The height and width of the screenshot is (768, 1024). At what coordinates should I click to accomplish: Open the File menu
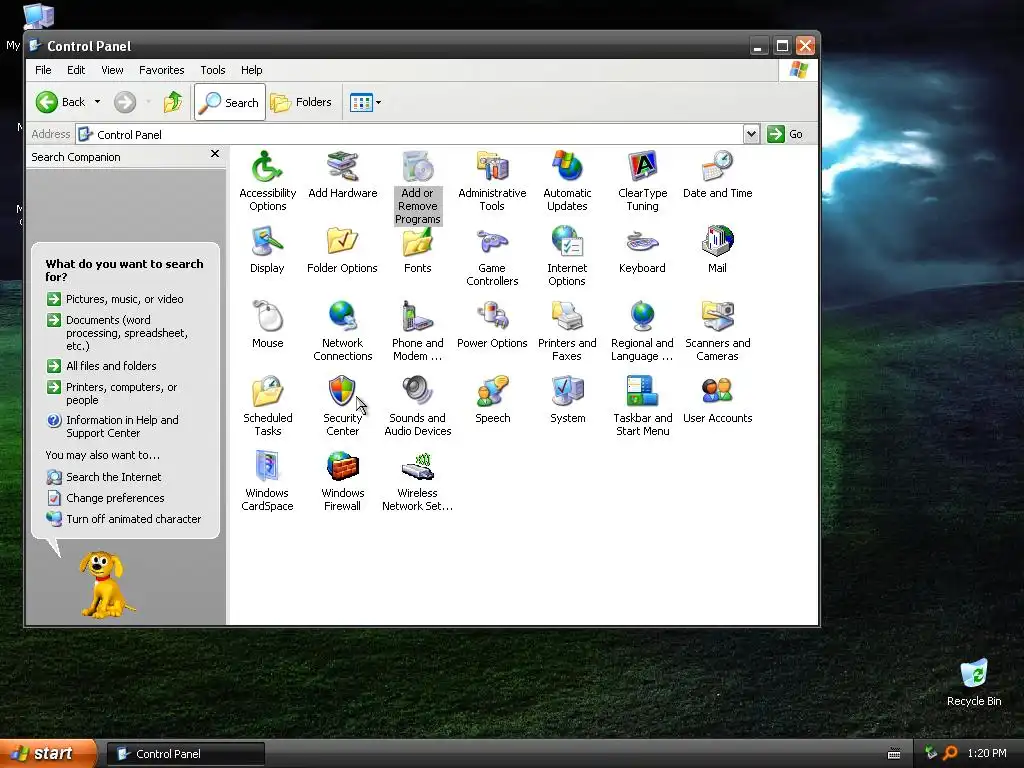tap(43, 70)
